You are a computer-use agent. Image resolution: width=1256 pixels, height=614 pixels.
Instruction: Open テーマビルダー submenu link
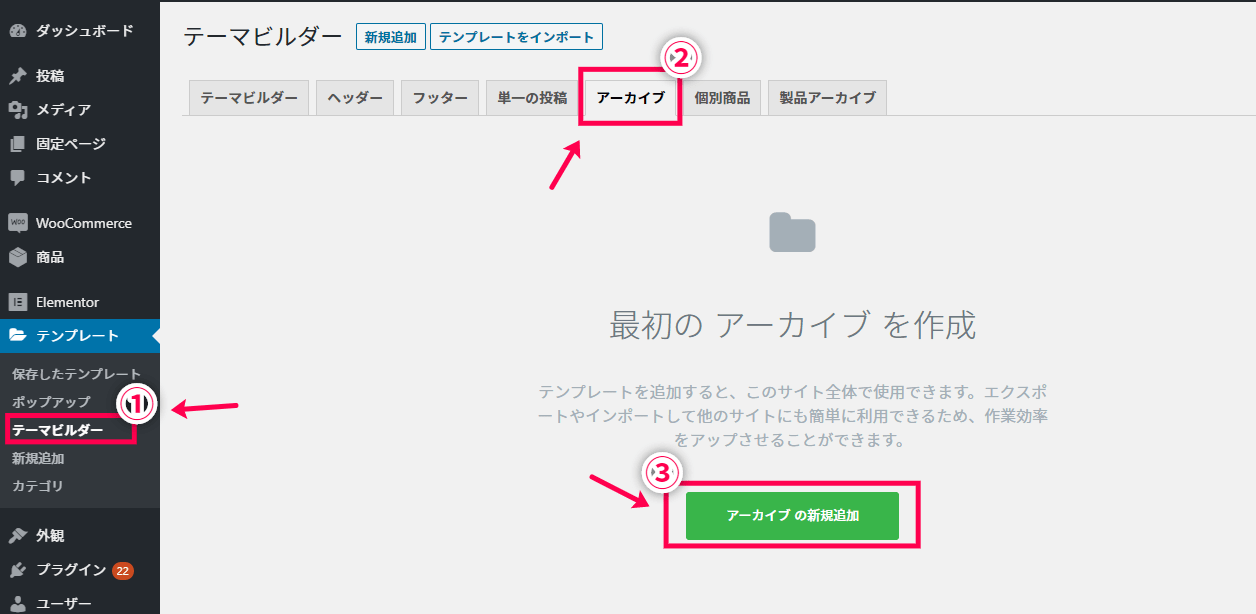(58, 430)
